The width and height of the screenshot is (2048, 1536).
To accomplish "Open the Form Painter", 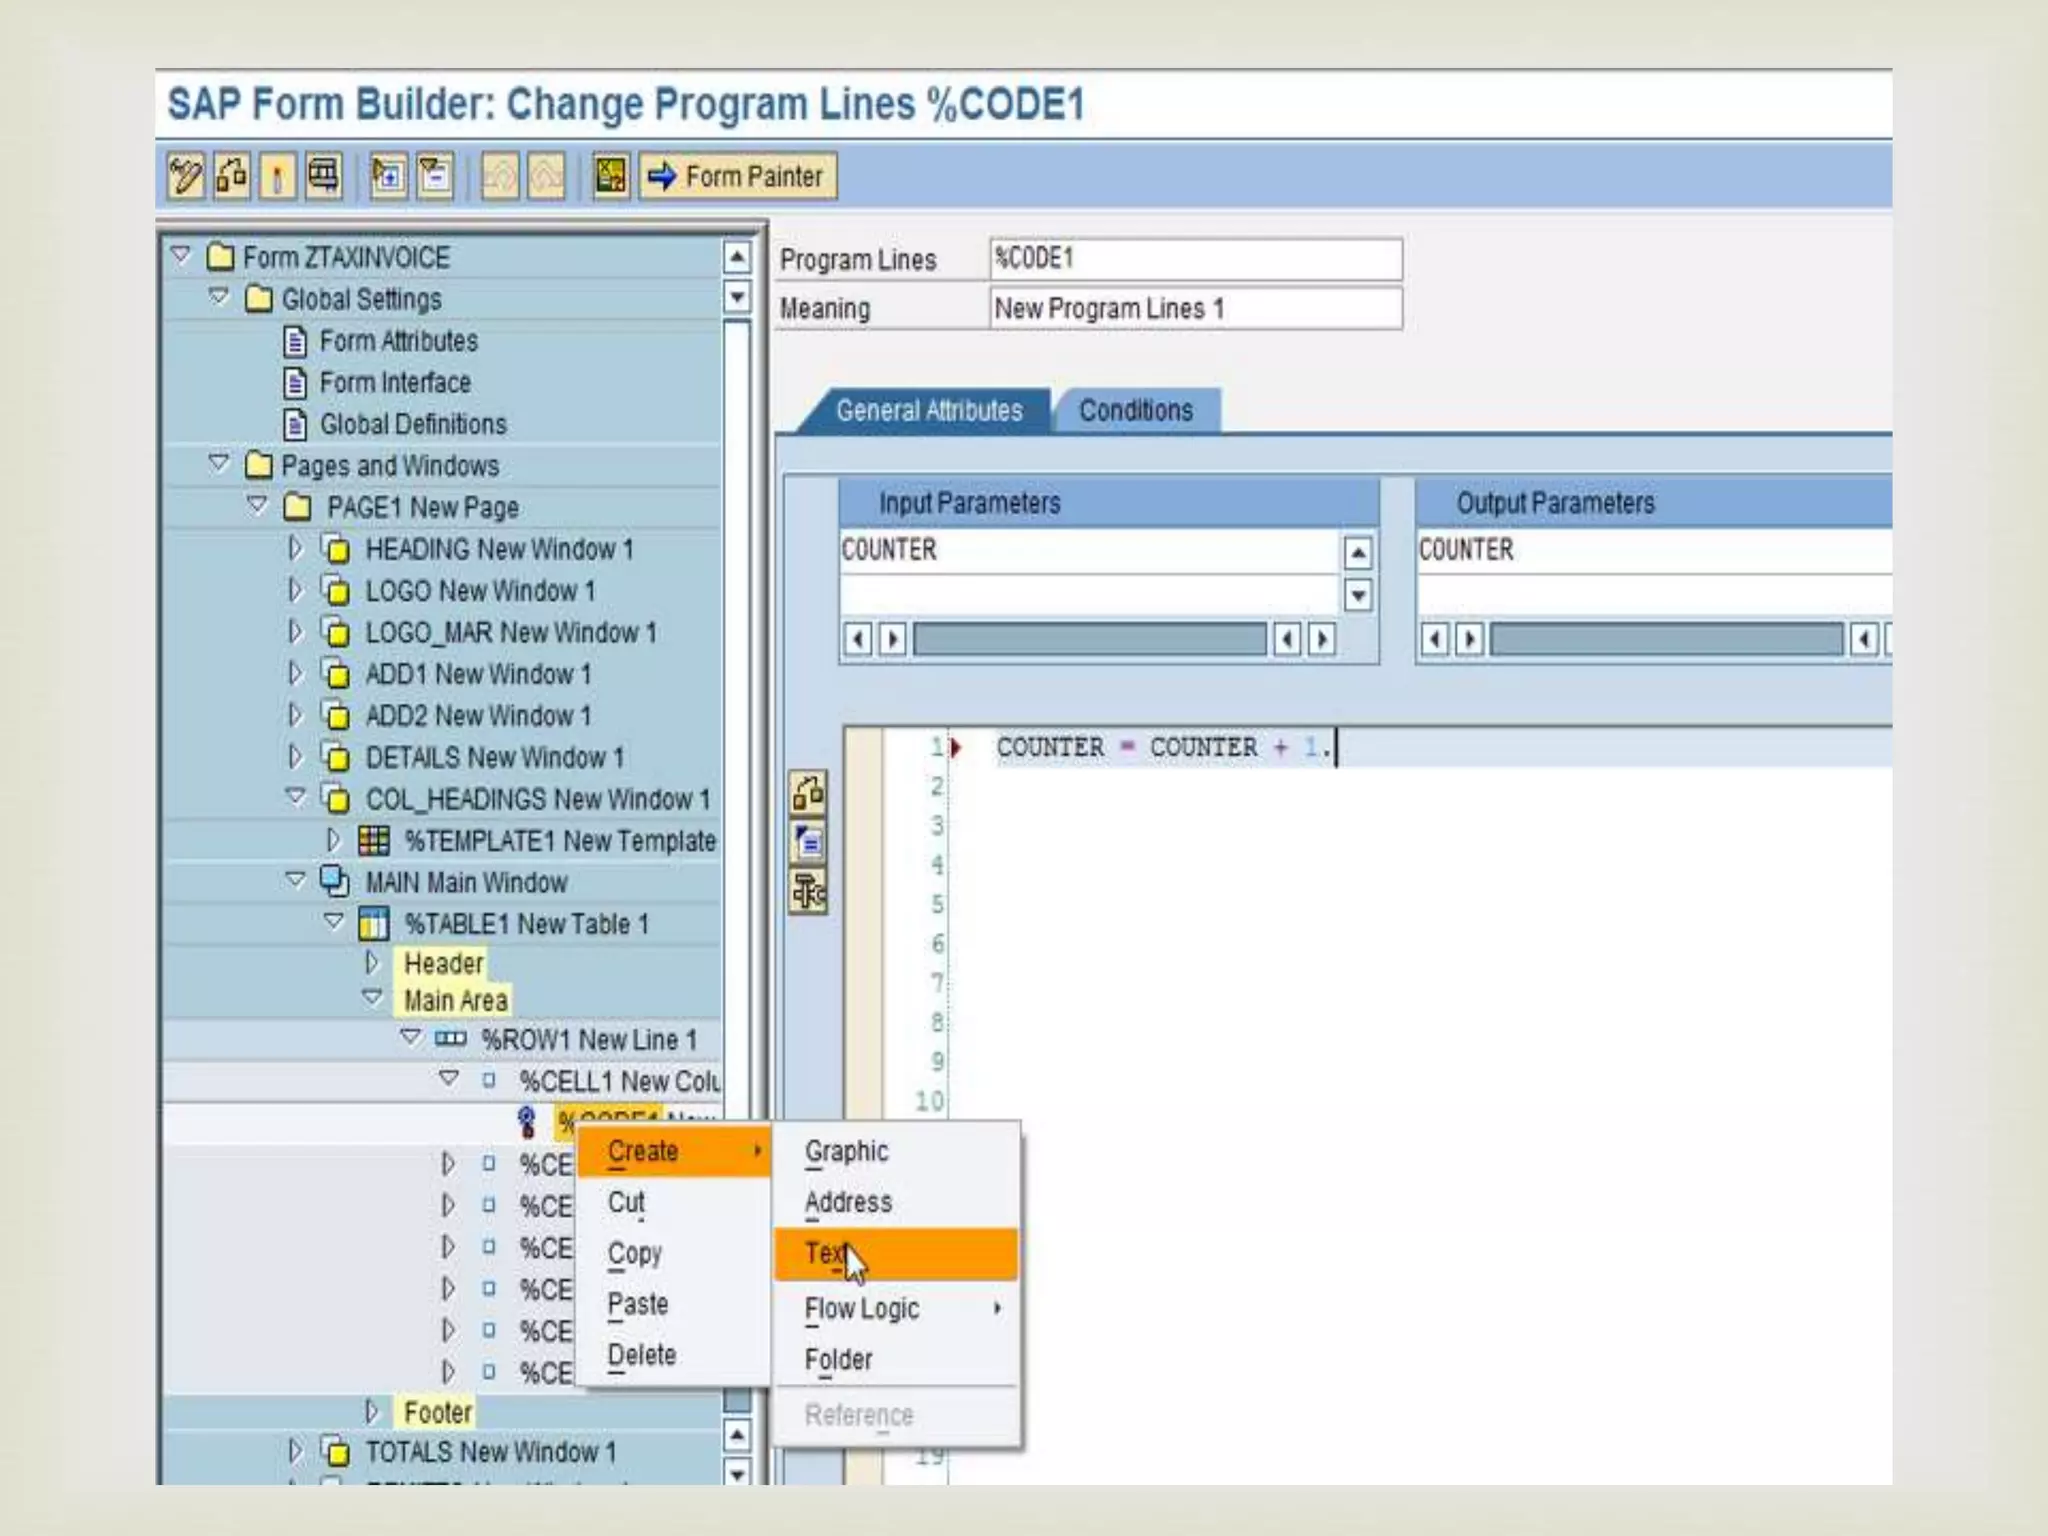I will click(x=739, y=177).
